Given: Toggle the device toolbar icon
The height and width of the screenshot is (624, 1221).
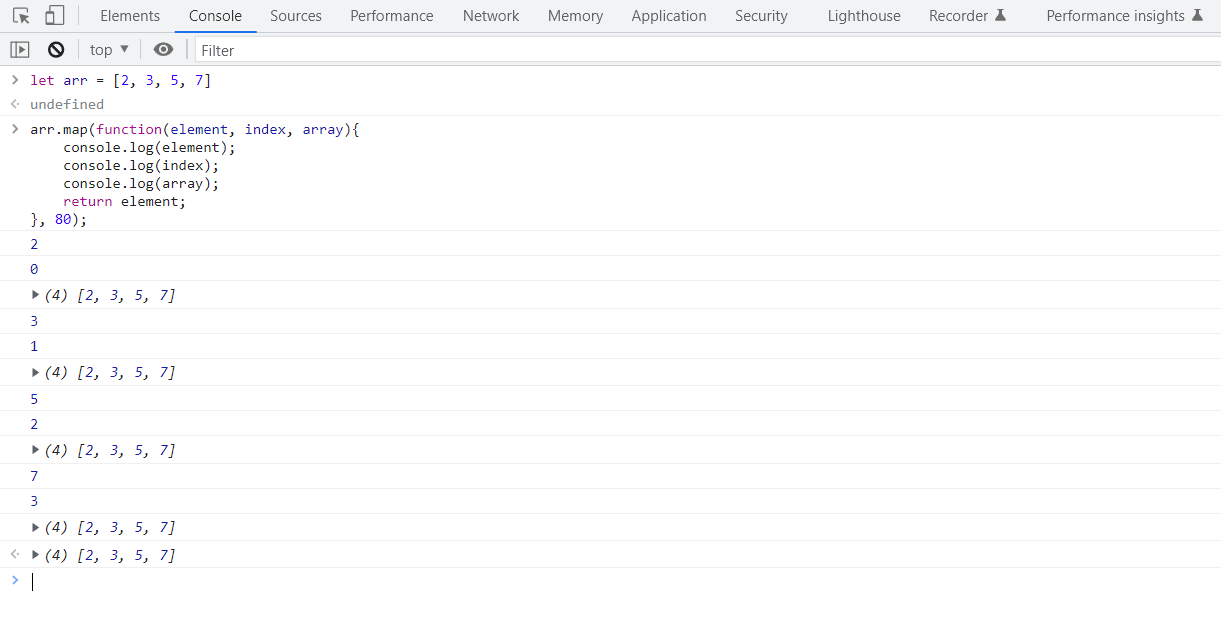Looking at the screenshot, I should 55,16.
